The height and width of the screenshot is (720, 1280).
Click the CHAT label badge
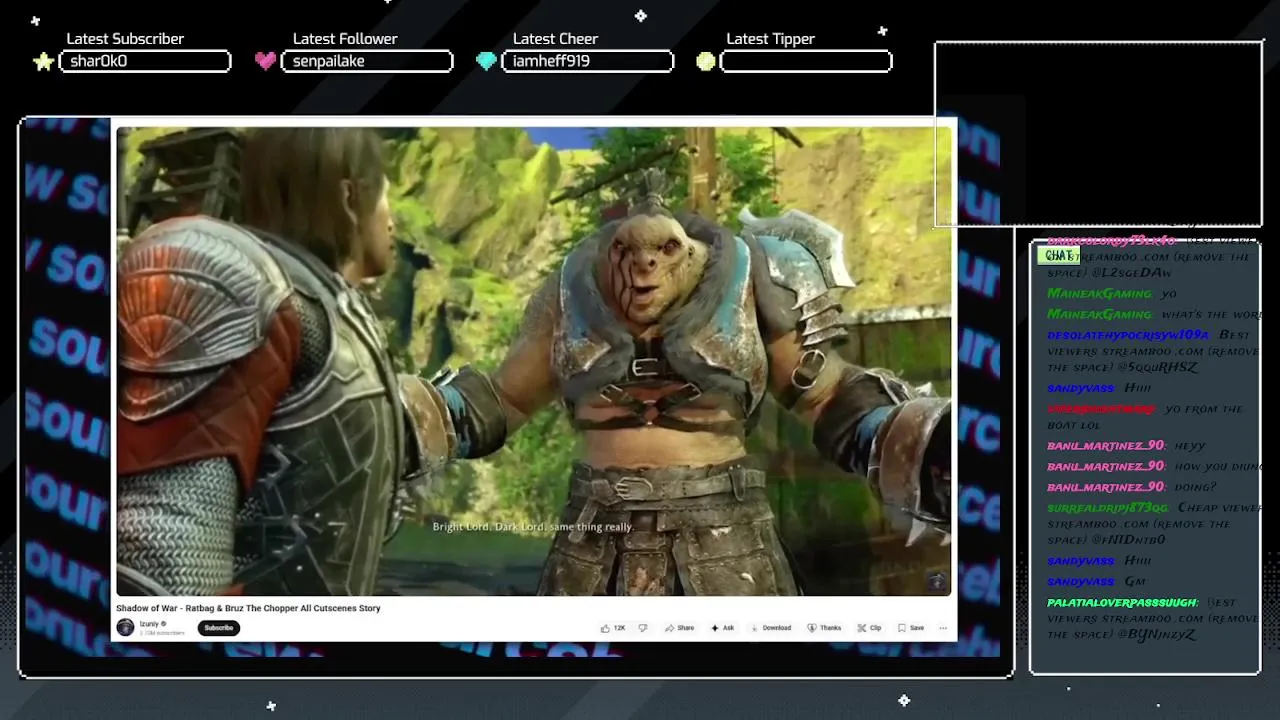pyautogui.click(x=1058, y=256)
